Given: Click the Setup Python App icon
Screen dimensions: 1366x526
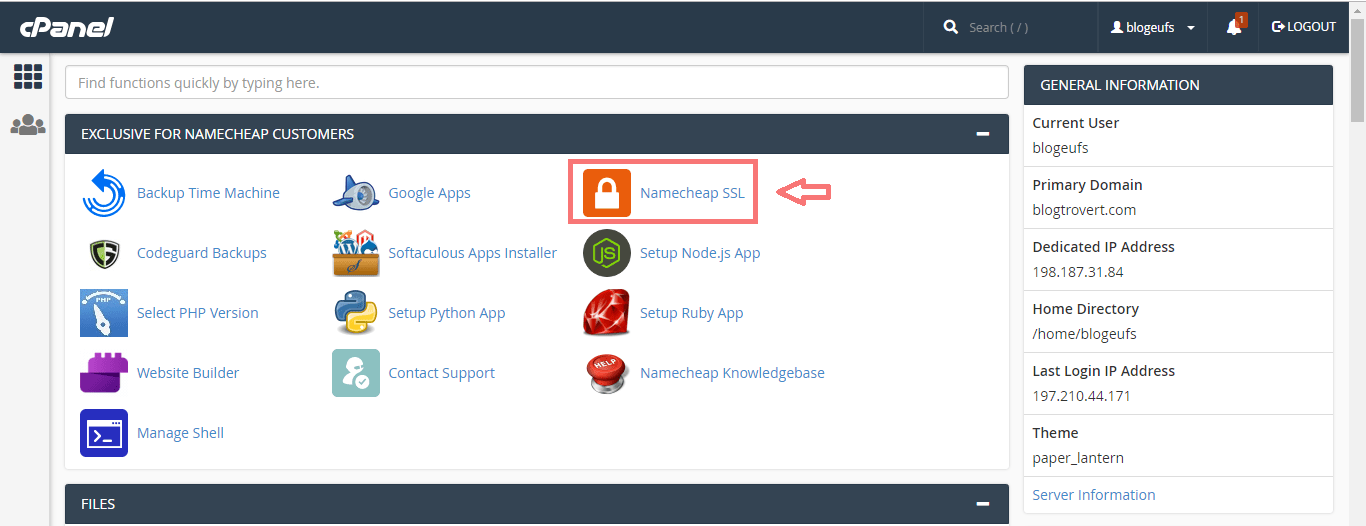Looking at the screenshot, I should [356, 313].
